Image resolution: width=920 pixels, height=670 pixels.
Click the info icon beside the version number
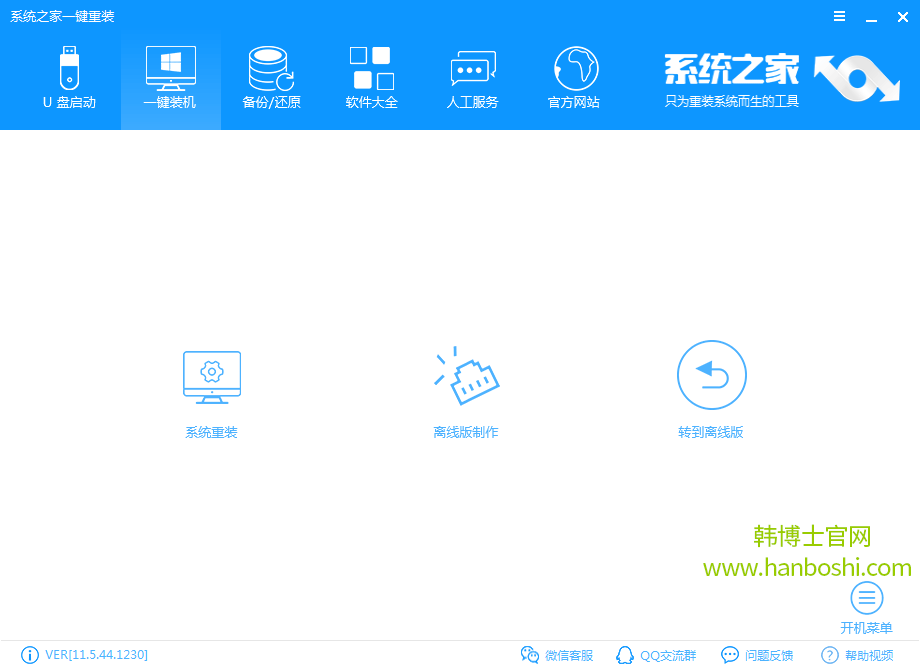30,655
